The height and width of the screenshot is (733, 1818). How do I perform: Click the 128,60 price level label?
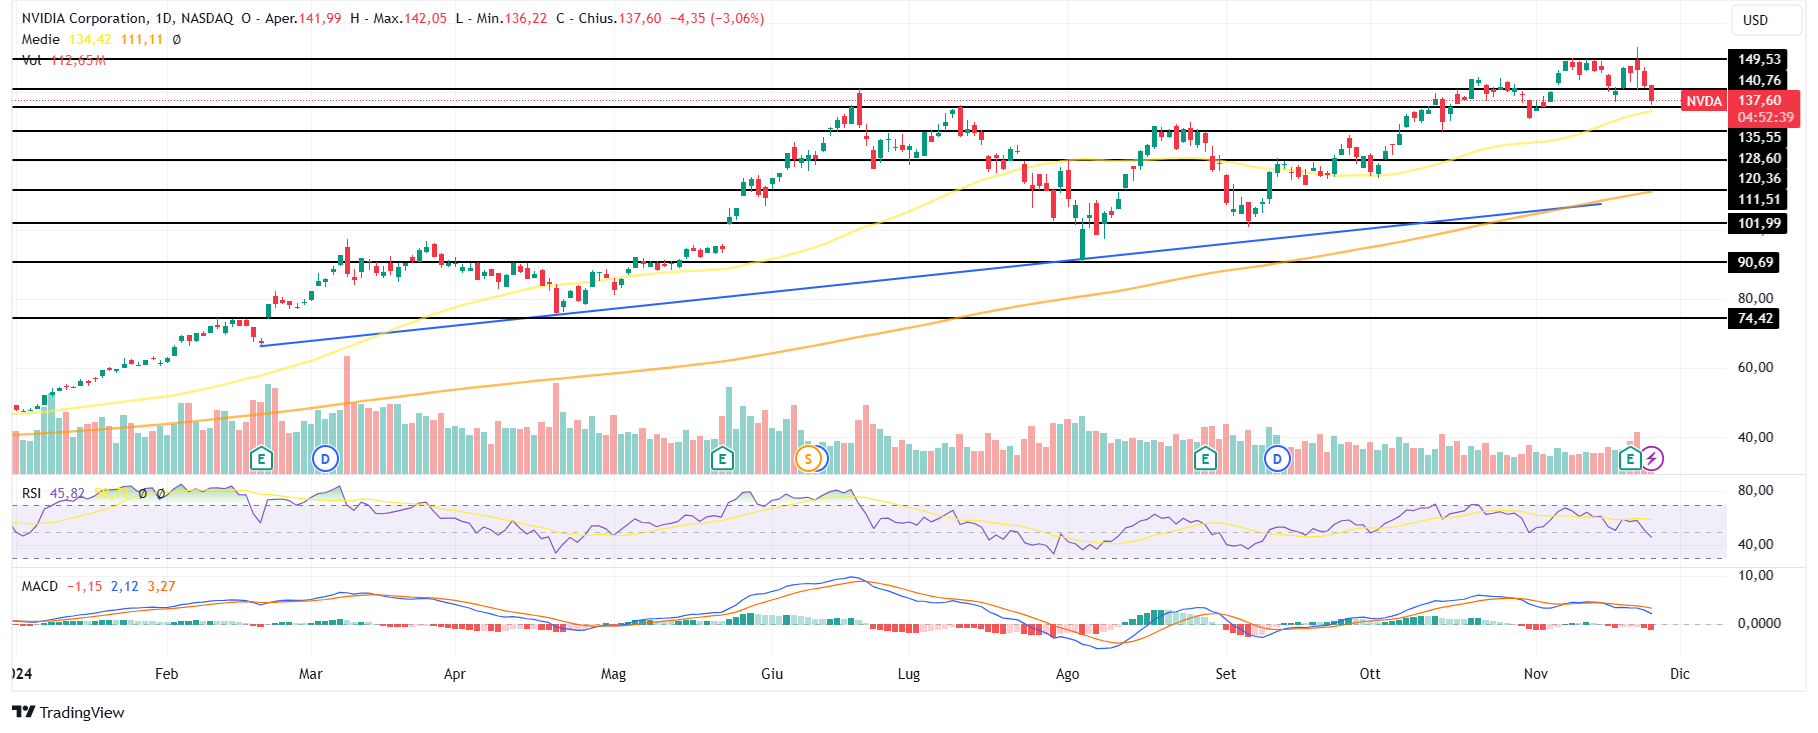[x=1759, y=158]
